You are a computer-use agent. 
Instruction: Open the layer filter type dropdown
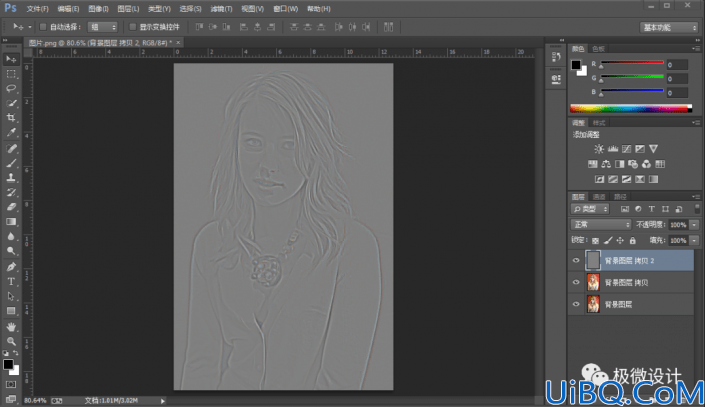point(590,209)
